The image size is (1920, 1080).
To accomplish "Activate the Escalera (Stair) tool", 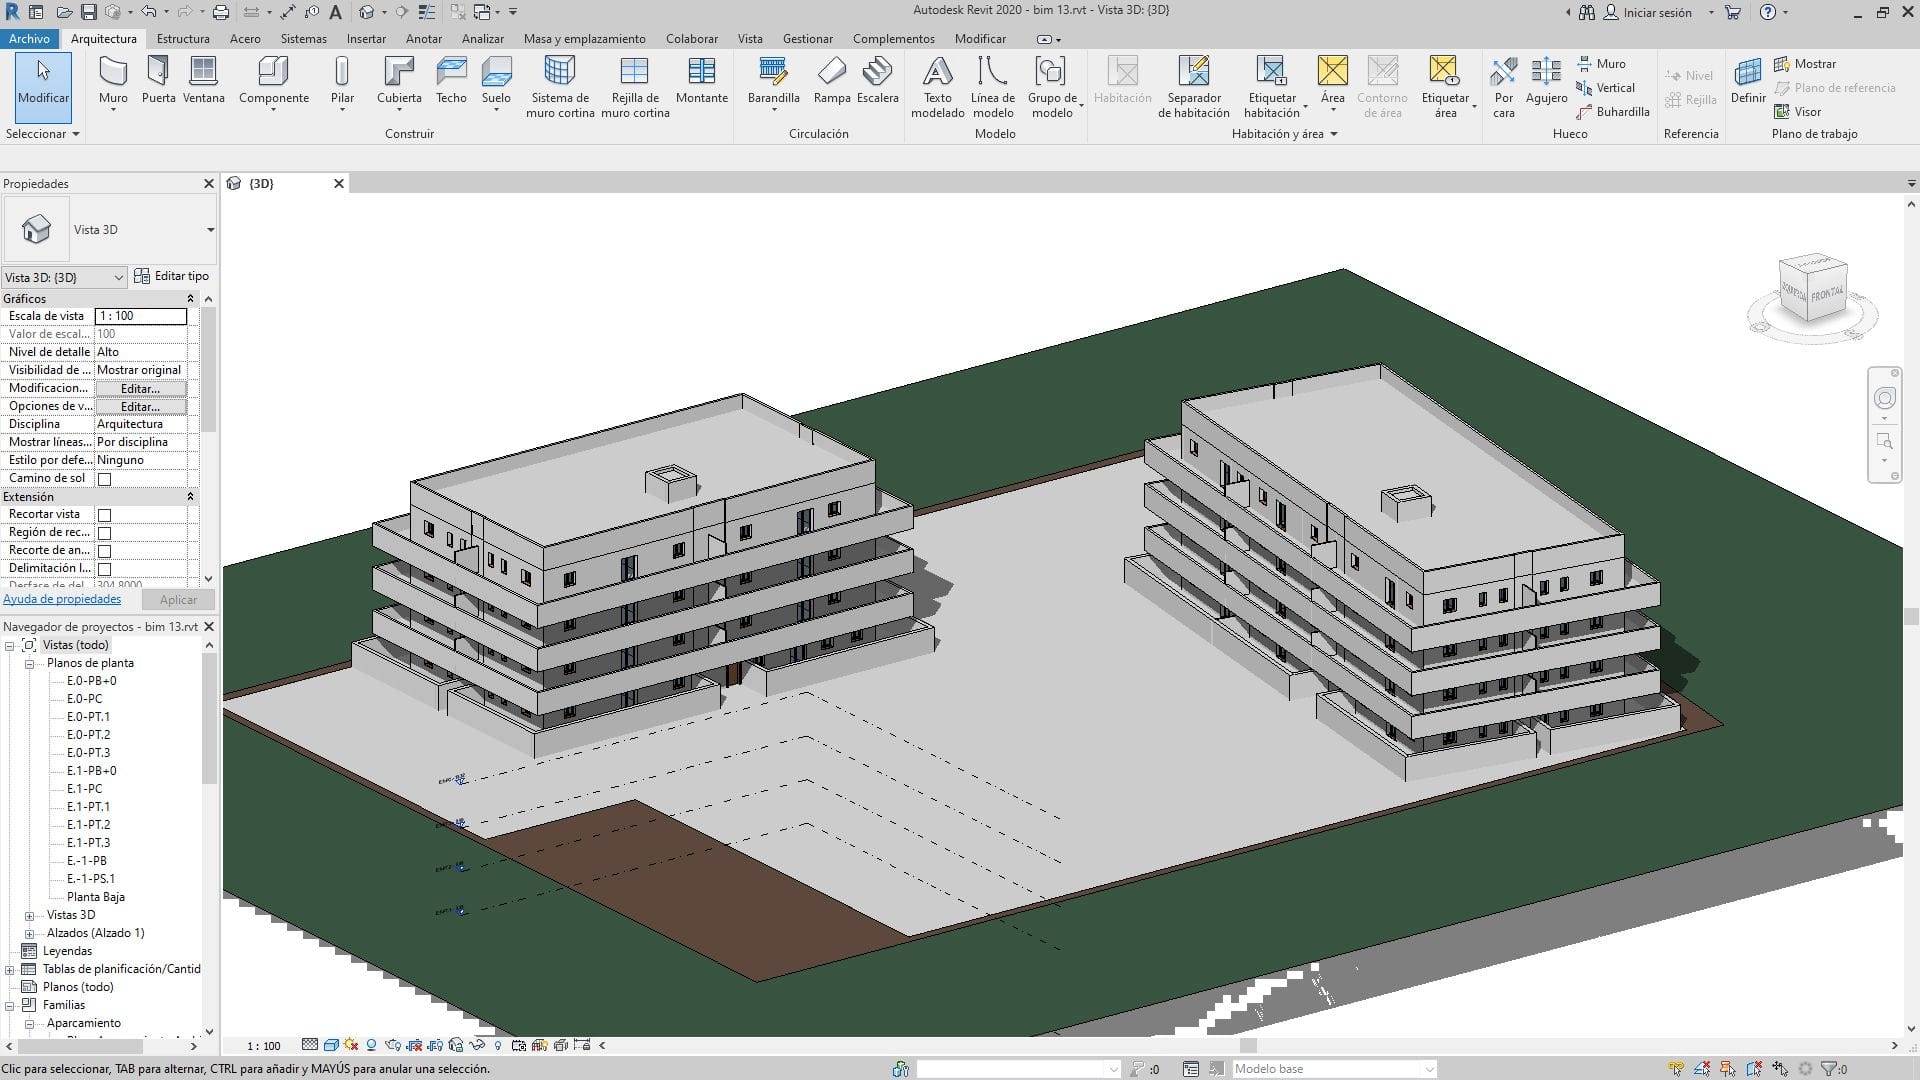I will 878,80.
